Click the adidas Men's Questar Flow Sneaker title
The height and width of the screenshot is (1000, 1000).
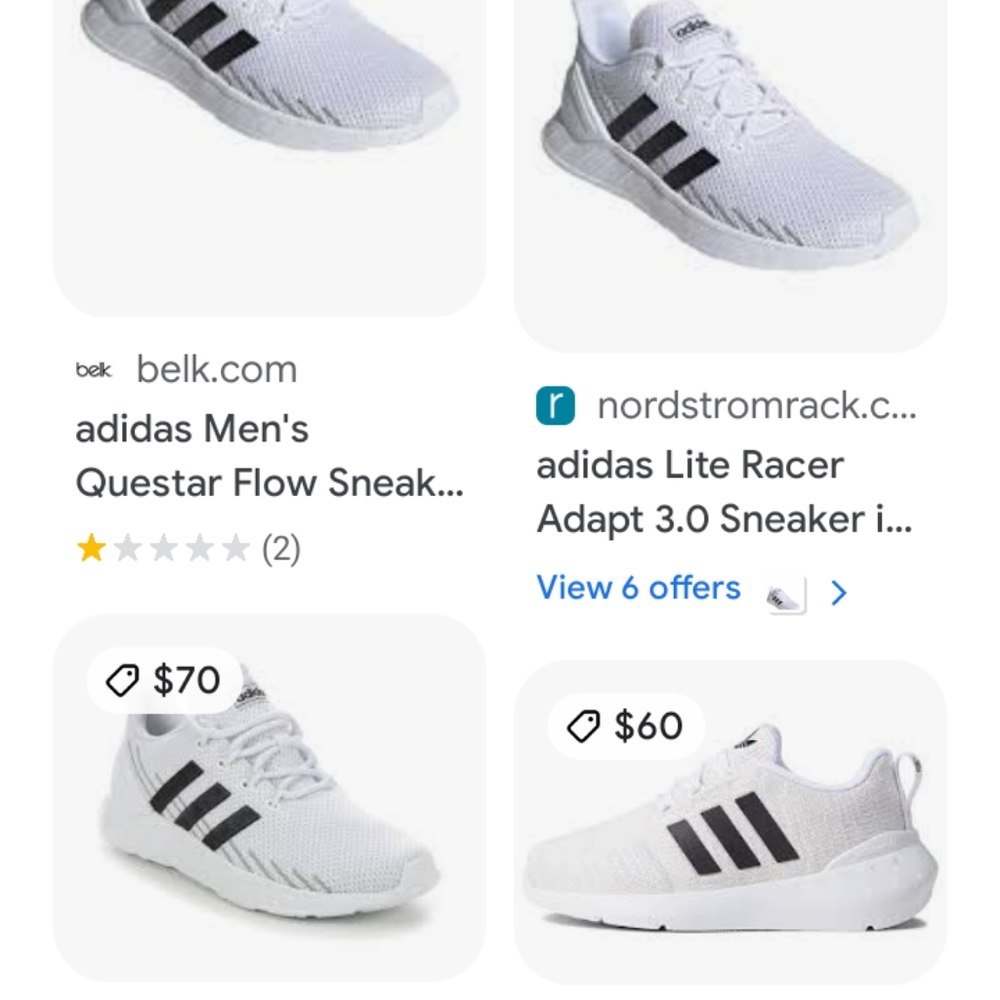272,455
